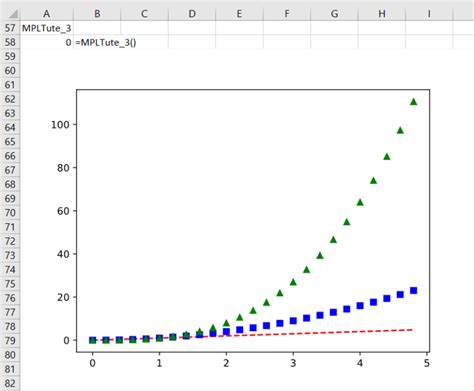
Task: Select column E header
Action: [239, 14]
